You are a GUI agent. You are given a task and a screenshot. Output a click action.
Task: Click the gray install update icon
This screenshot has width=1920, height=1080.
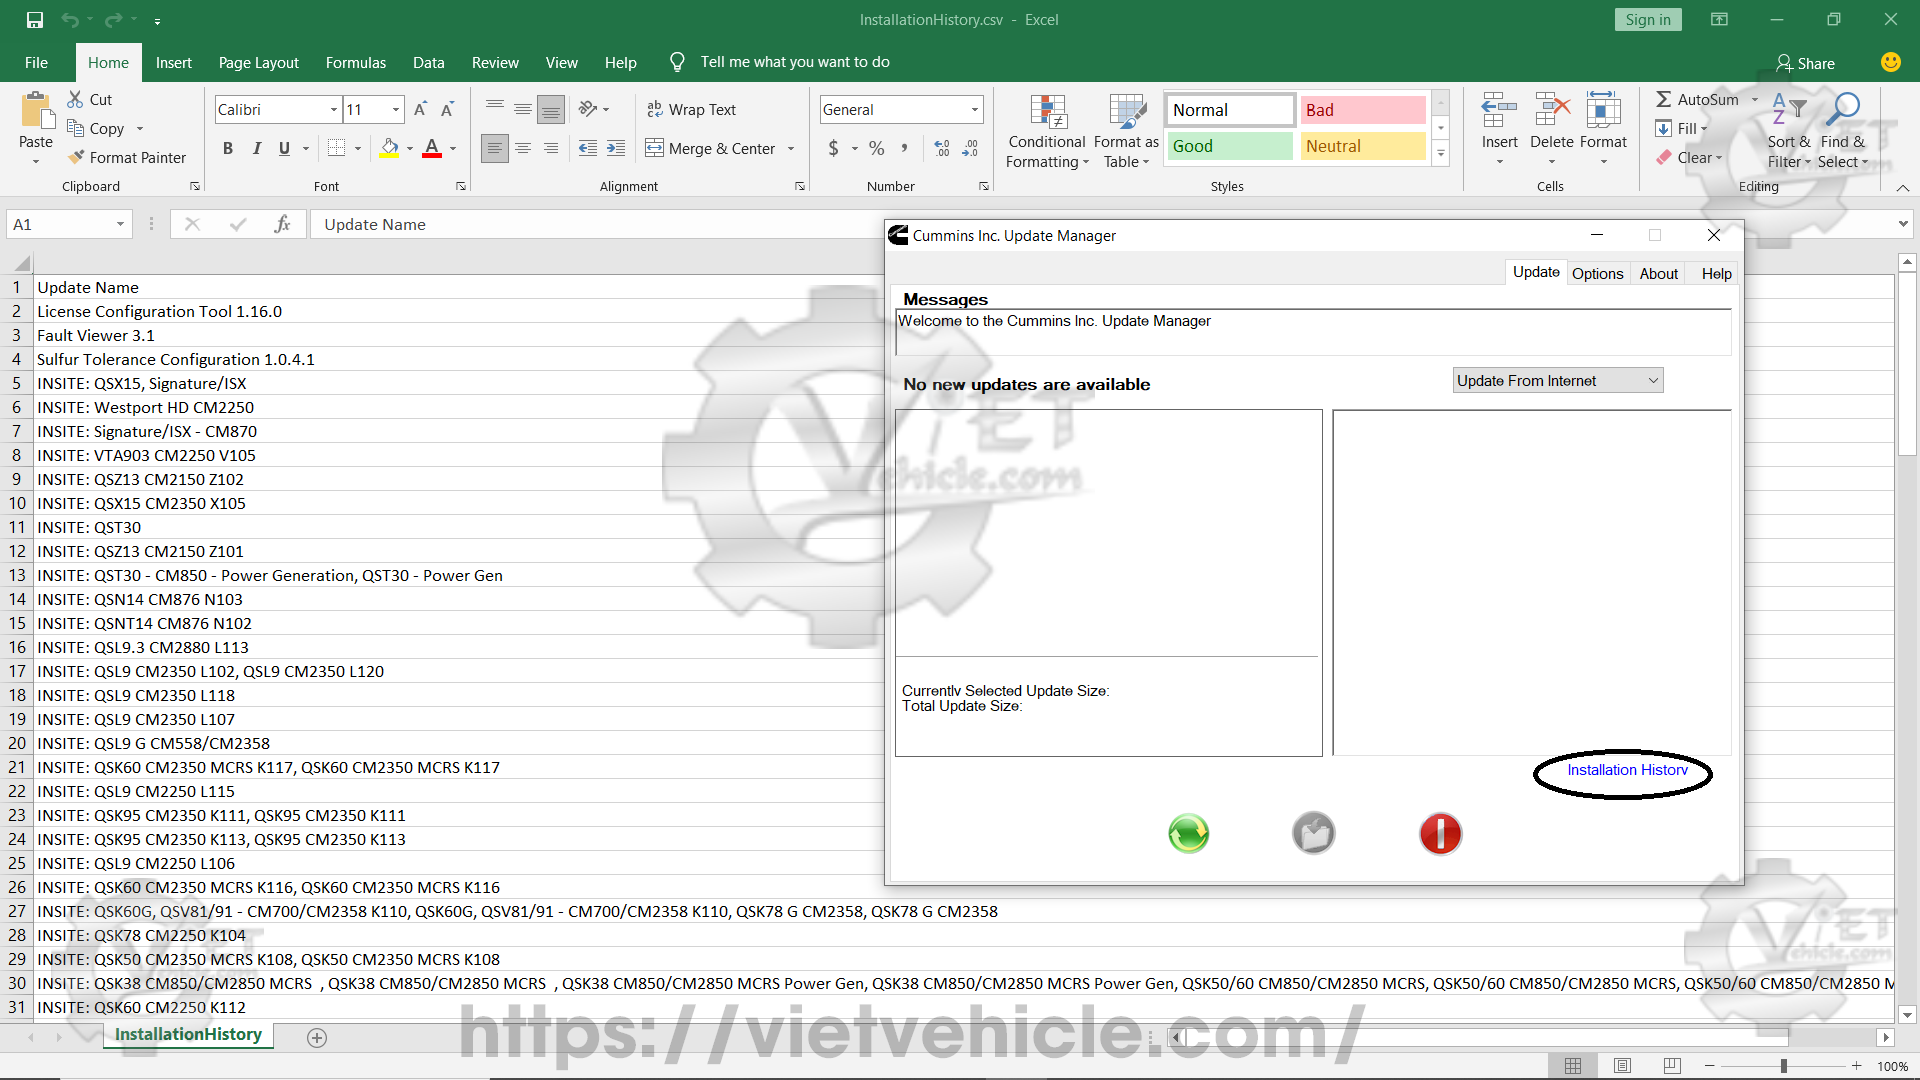pyautogui.click(x=1313, y=833)
